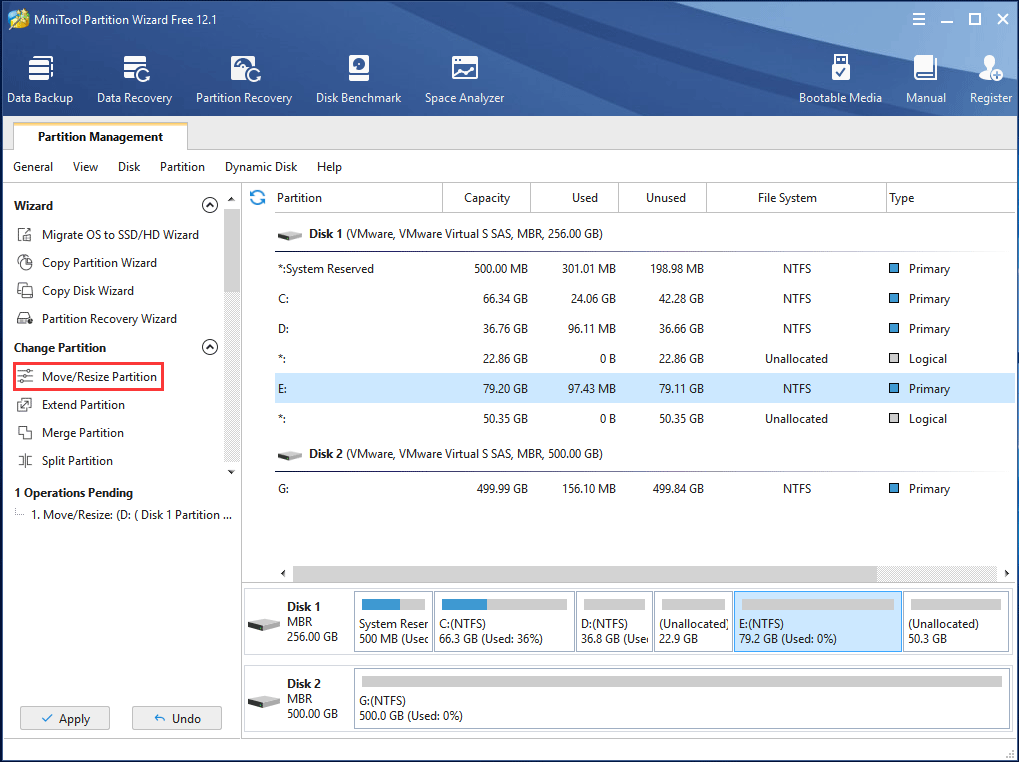Click the blue Primary swatch on E: row
The image size is (1019, 762).
pos(894,388)
